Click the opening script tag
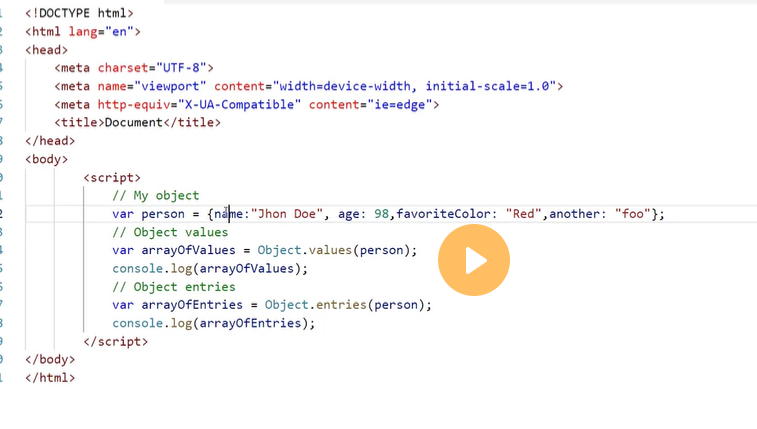This screenshot has width=757, height=429. tap(112, 177)
